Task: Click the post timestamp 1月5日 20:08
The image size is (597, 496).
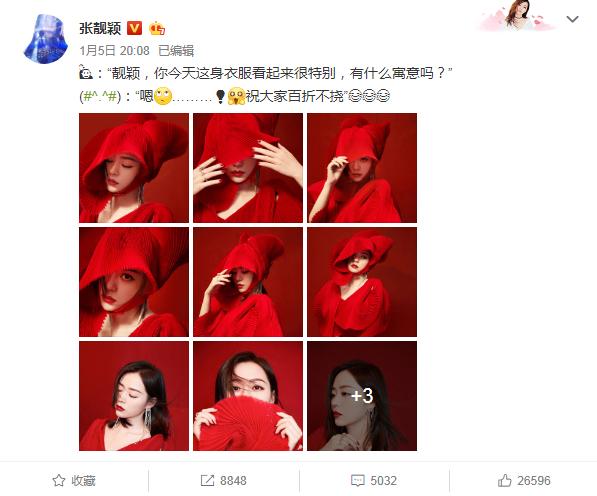Action: pyautogui.click(x=115, y=51)
